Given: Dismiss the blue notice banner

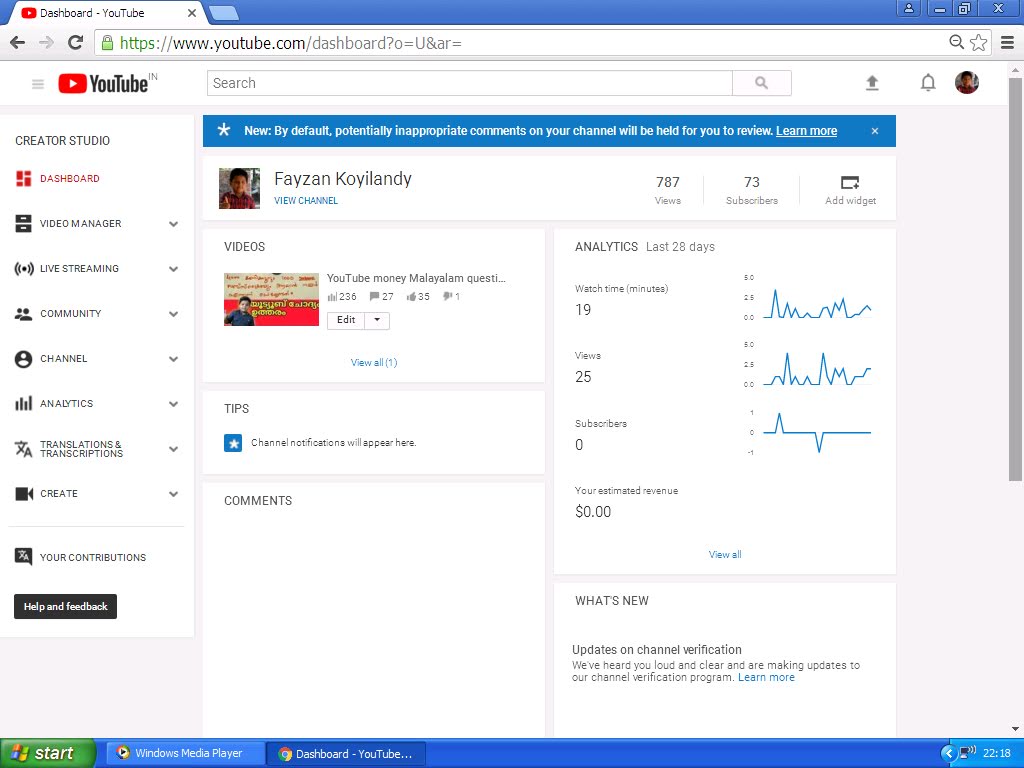Looking at the screenshot, I should (x=874, y=131).
